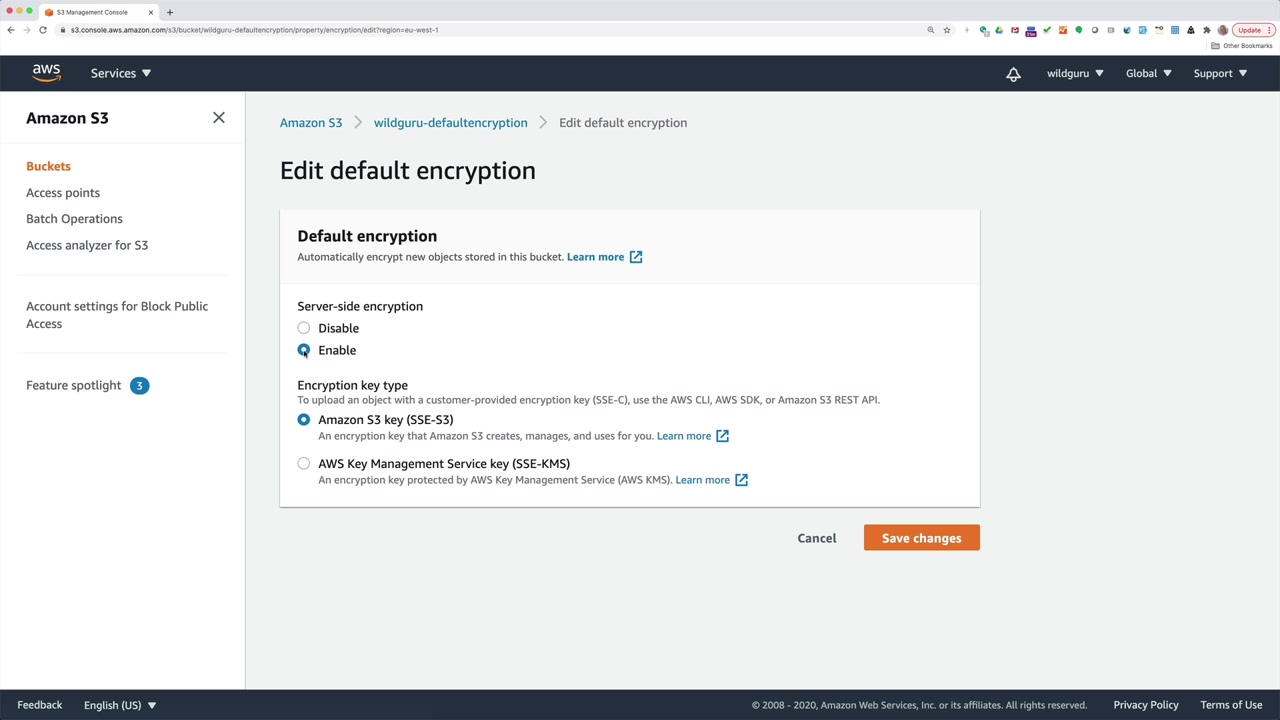
Task: Open the wildguru account dropdown
Action: click(x=1075, y=73)
